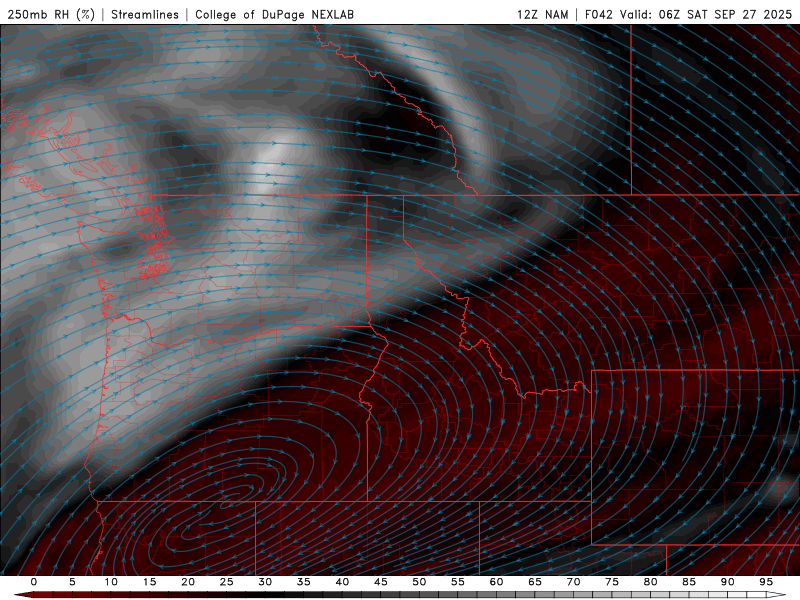Click the 95 value on the color scale

[766, 582]
